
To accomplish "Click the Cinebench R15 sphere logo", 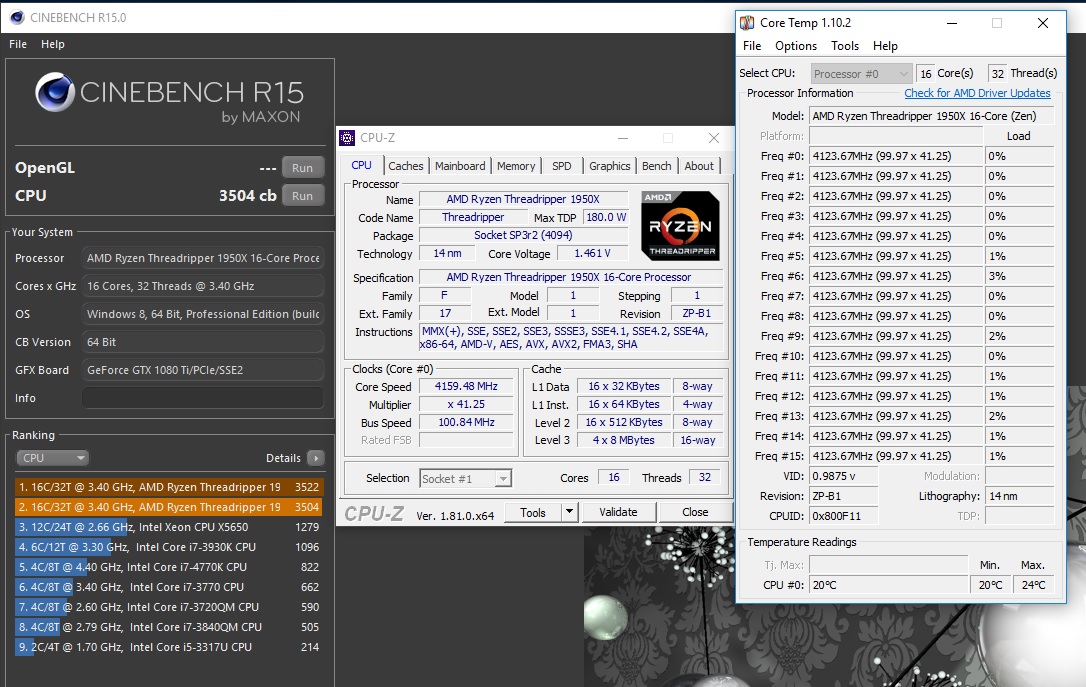I will pyautogui.click(x=55, y=92).
